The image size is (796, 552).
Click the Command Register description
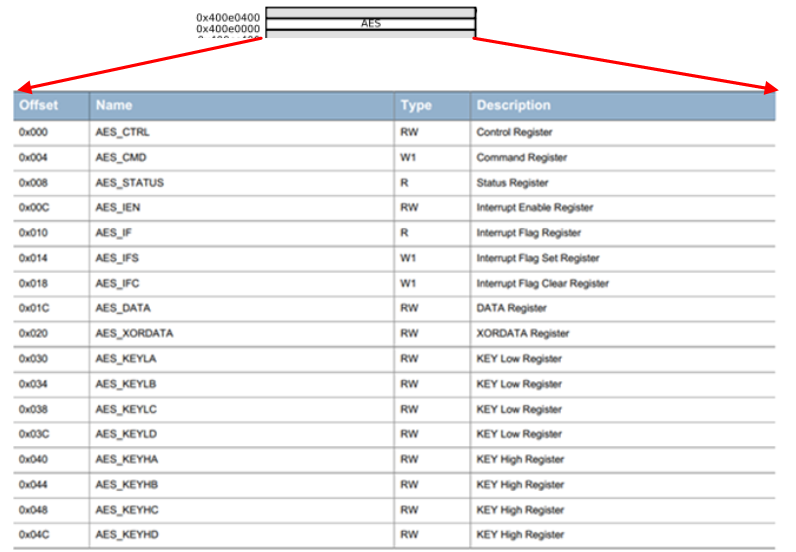pyautogui.click(x=522, y=157)
